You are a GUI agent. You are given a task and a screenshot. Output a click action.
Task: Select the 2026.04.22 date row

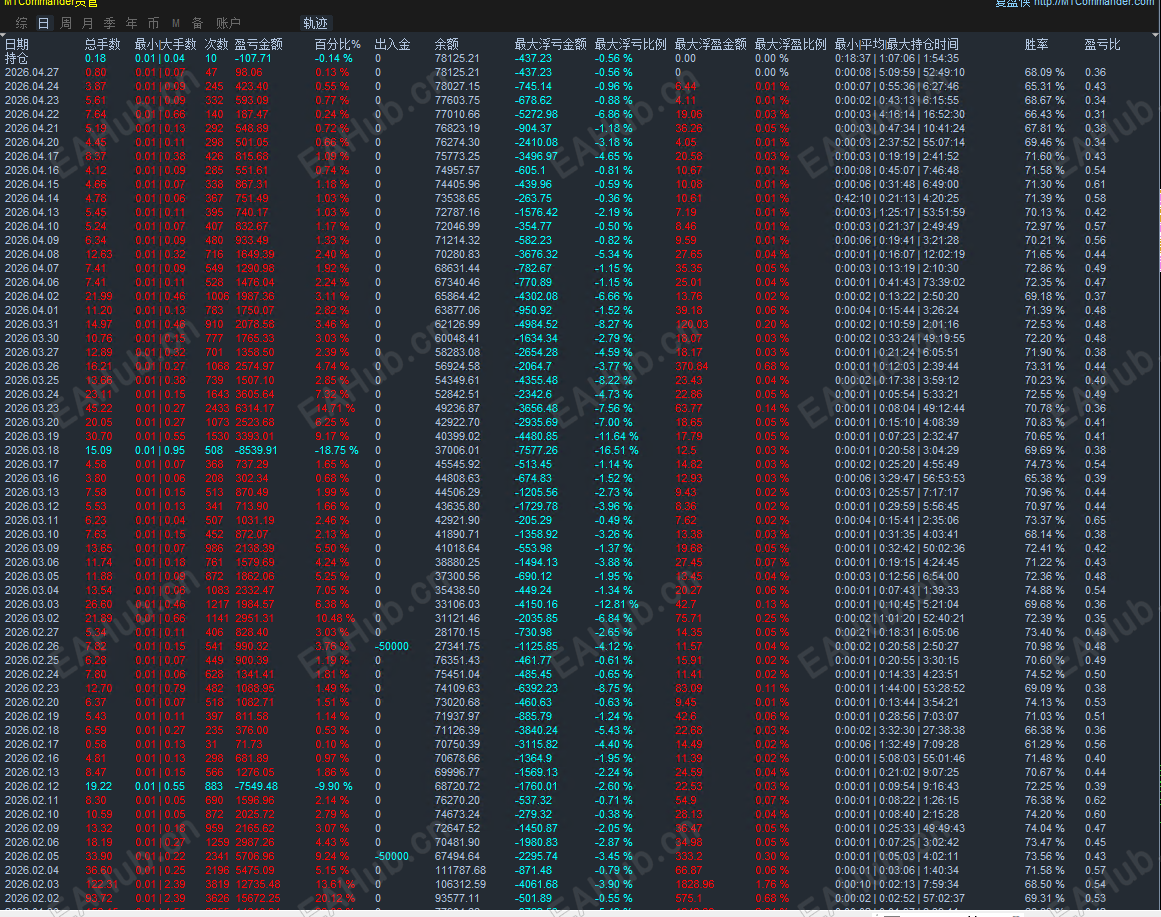32,115
